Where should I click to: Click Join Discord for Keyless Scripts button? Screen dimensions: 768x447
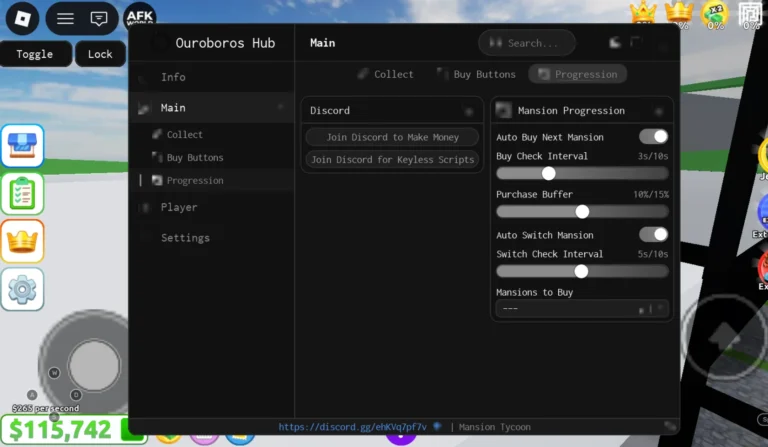coord(392,160)
